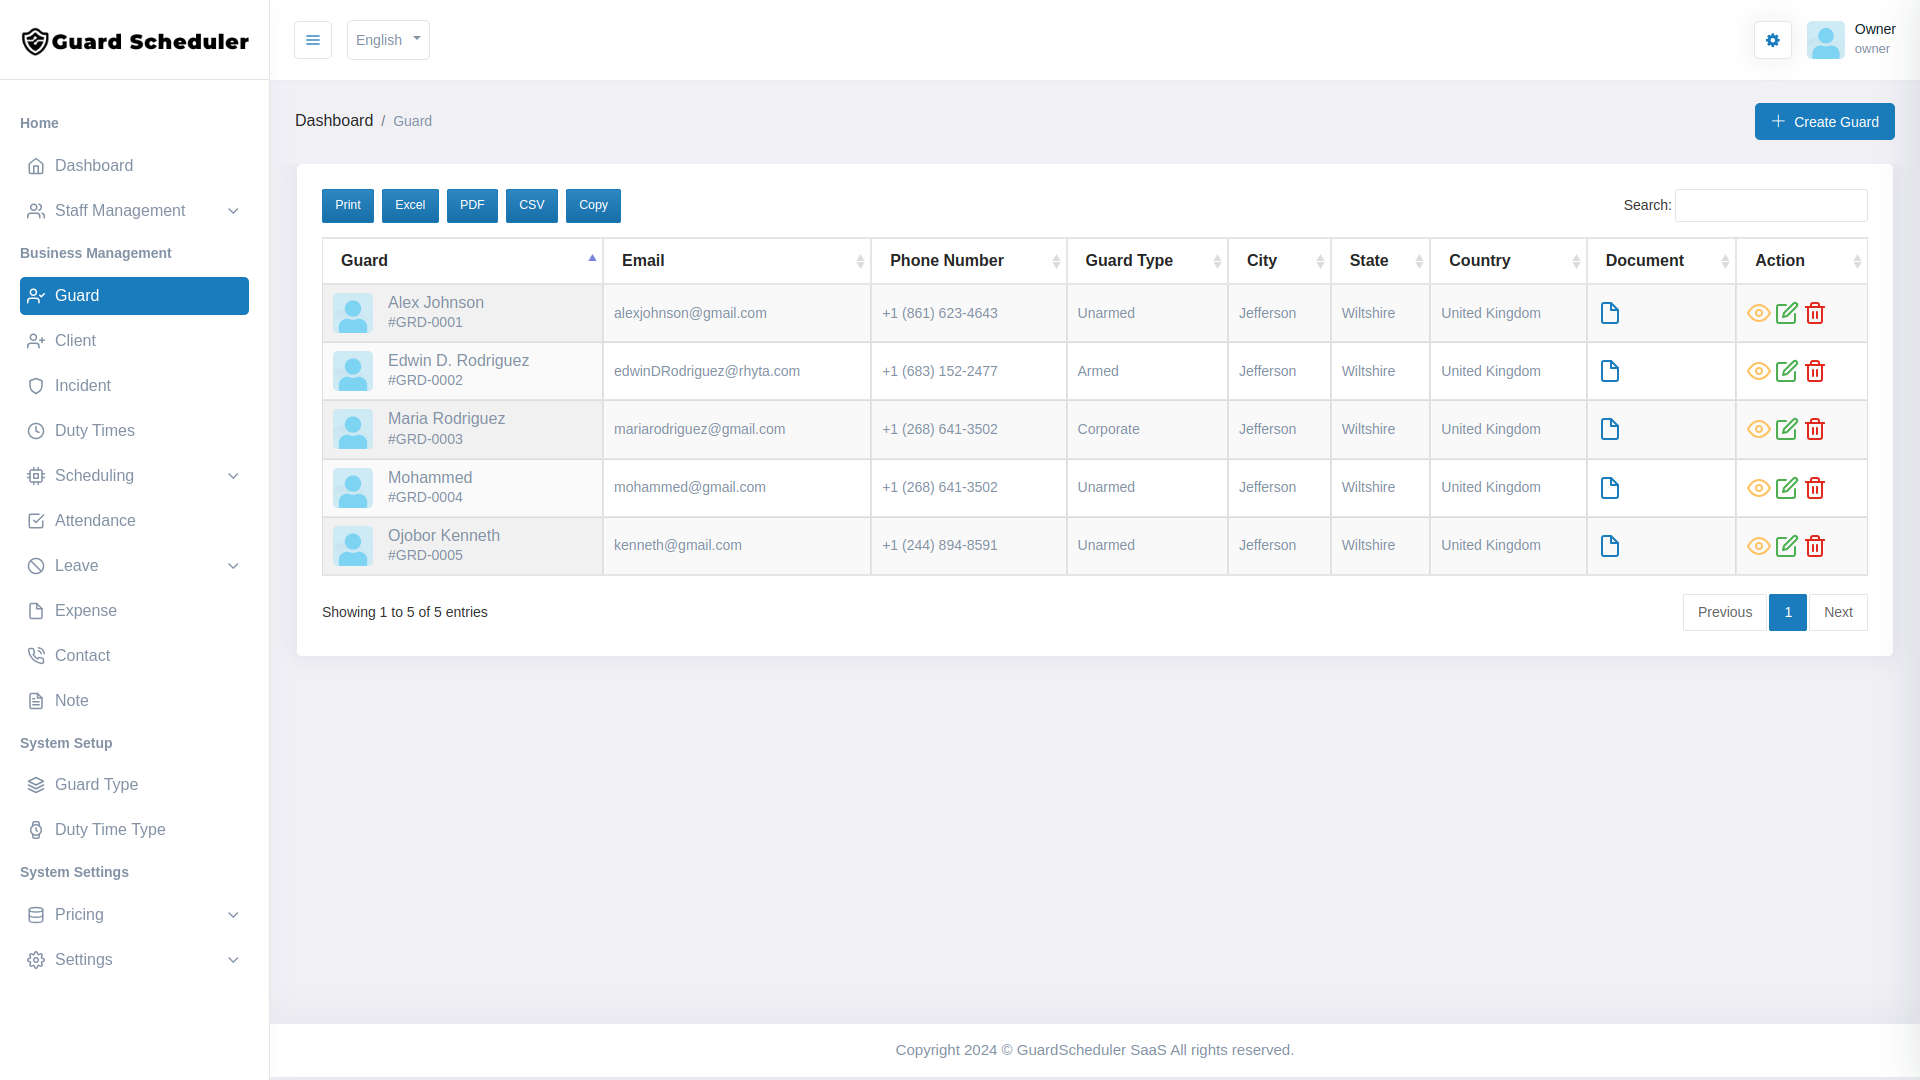Open Duty Times from the sidebar
1920x1080 pixels.
click(94, 430)
